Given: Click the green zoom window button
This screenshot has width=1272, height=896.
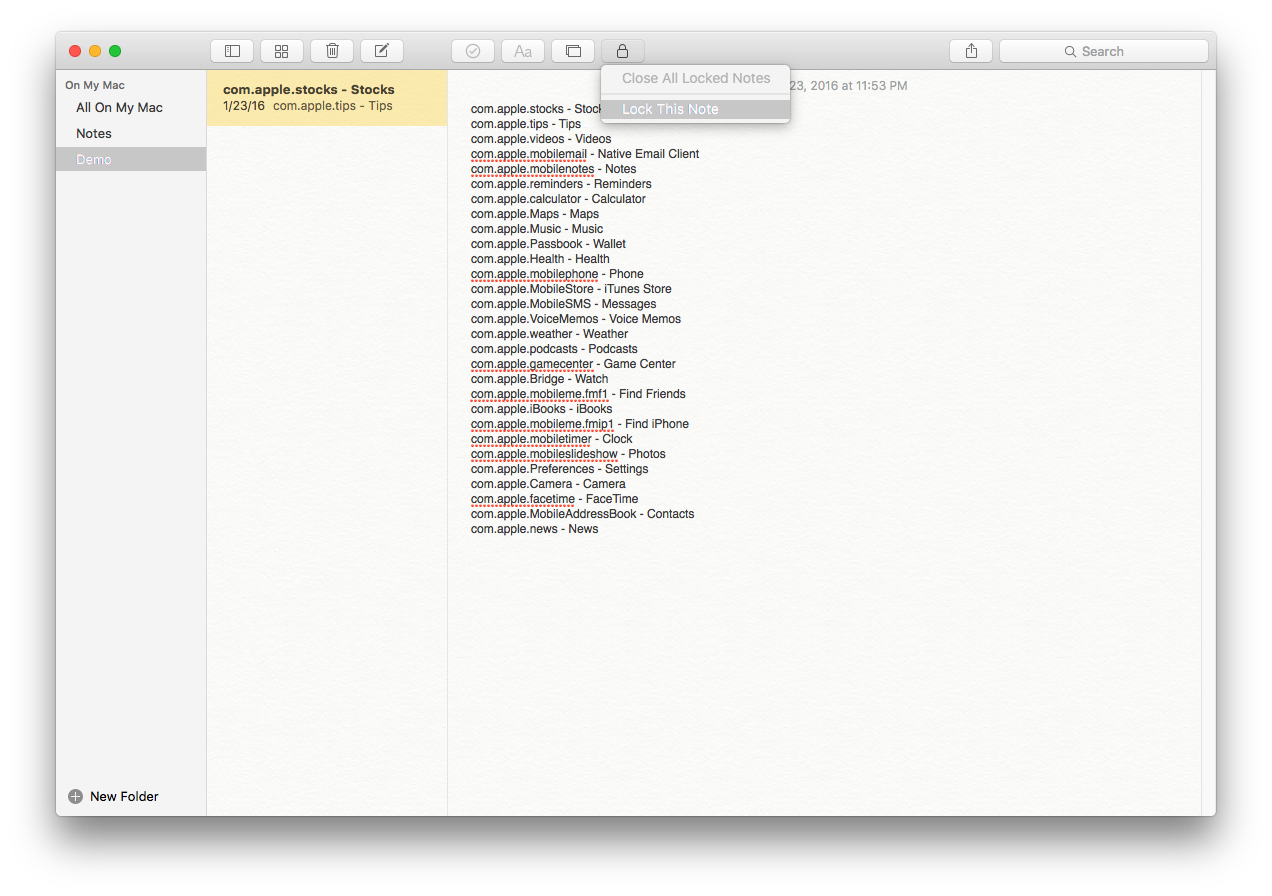Looking at the screenshot, I should click(115, 51).
